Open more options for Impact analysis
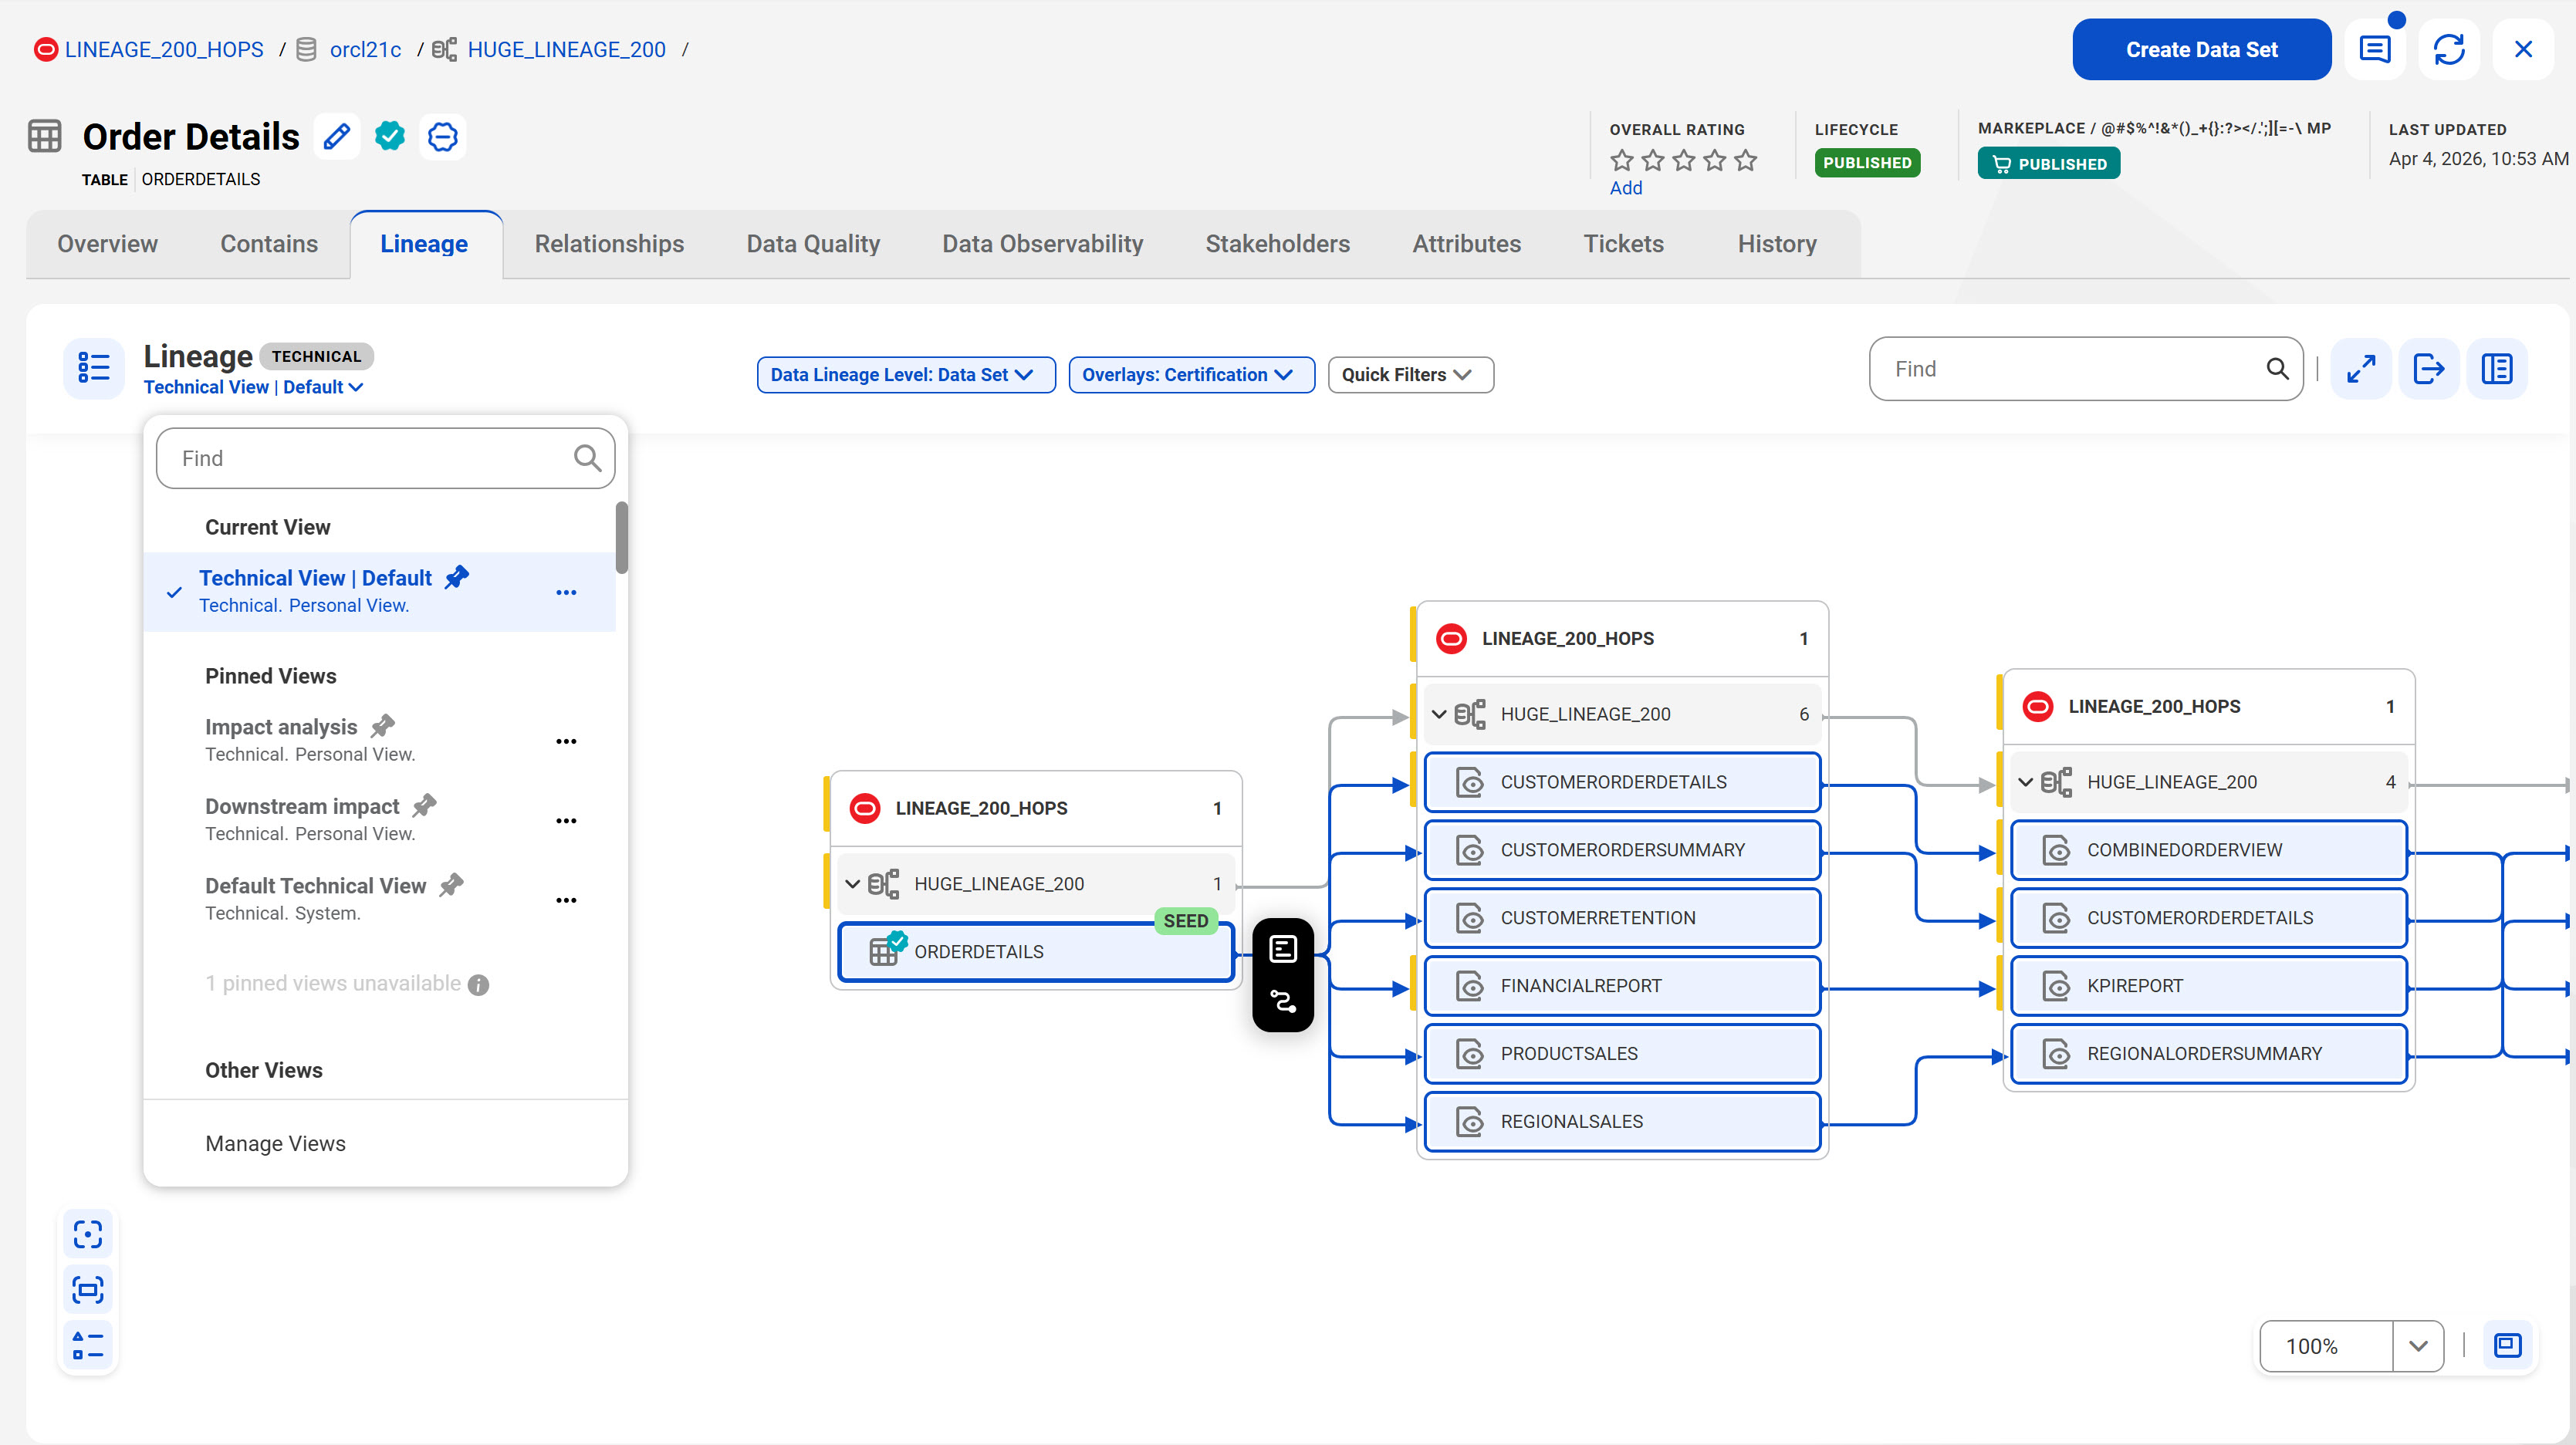 [x=566, y=741]
